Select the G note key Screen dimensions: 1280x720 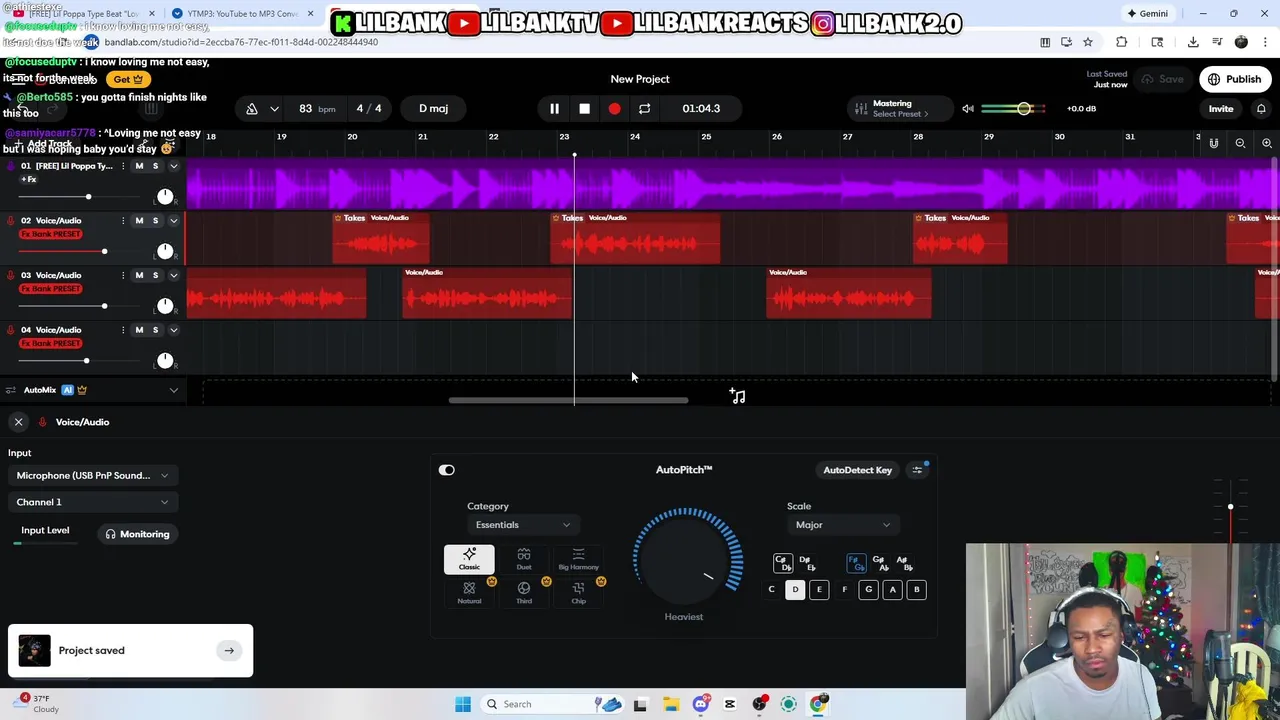(868, 590)
